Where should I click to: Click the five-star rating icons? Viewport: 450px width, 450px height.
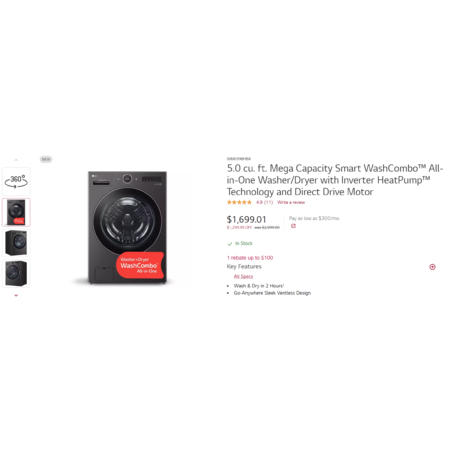coord(239,202)
